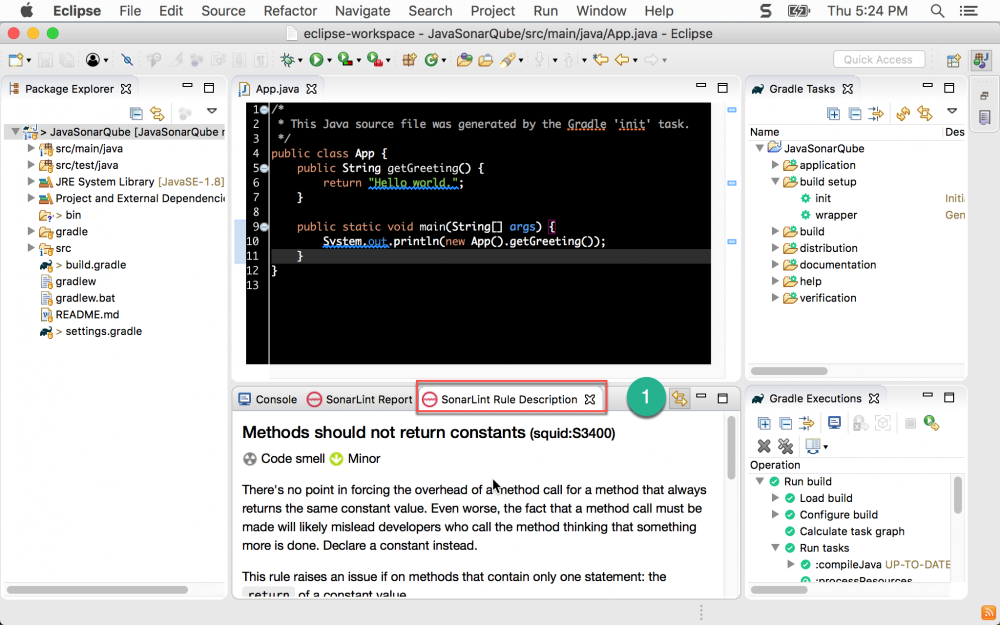This screenshot has height=625, width=1000.
Task: Toggle Link with Selection in Gradle Tasks view
Action: coord(925,114)
